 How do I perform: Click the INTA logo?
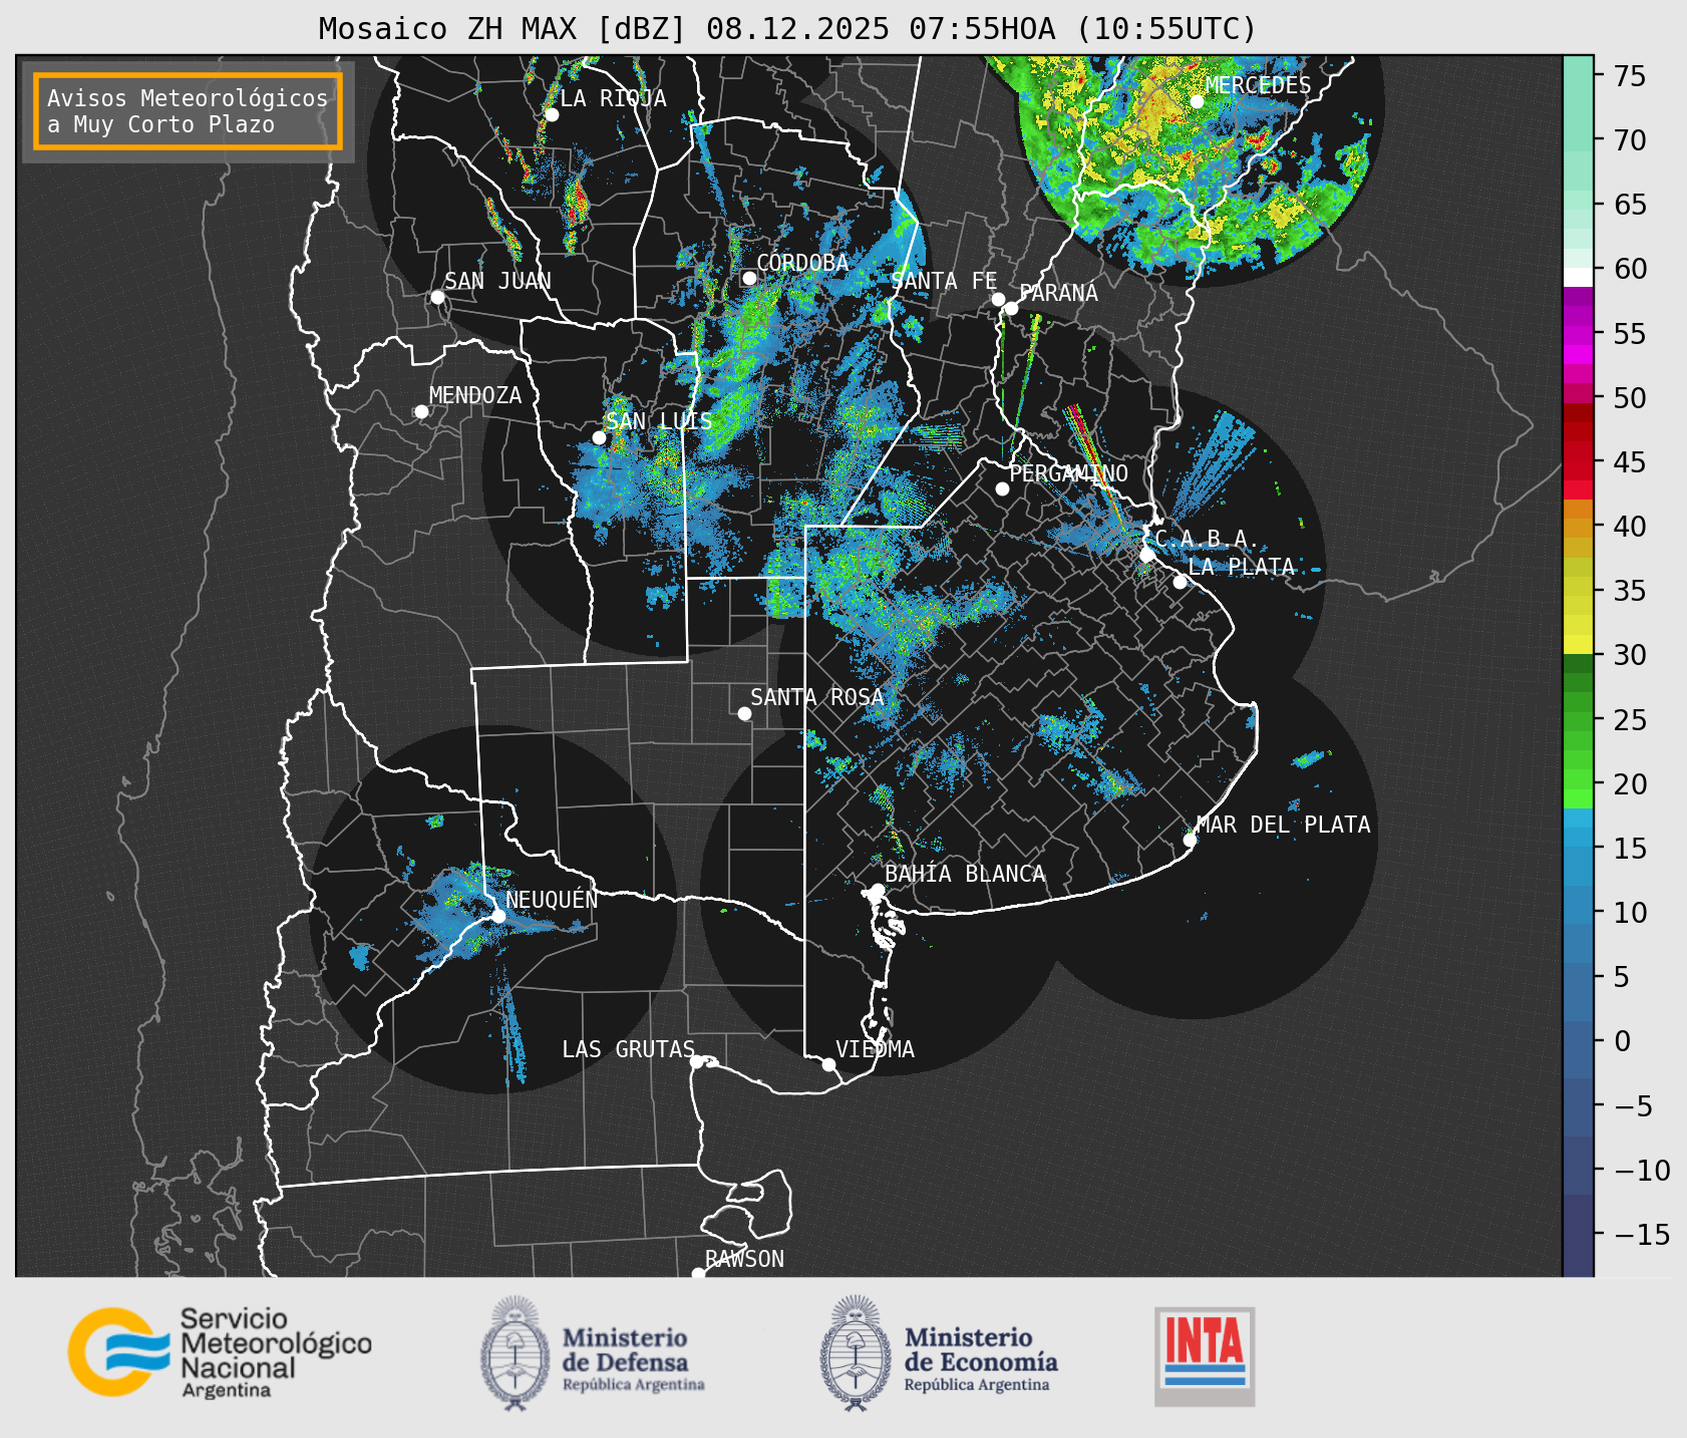pyautogui.click(x=1204, y=1356)
